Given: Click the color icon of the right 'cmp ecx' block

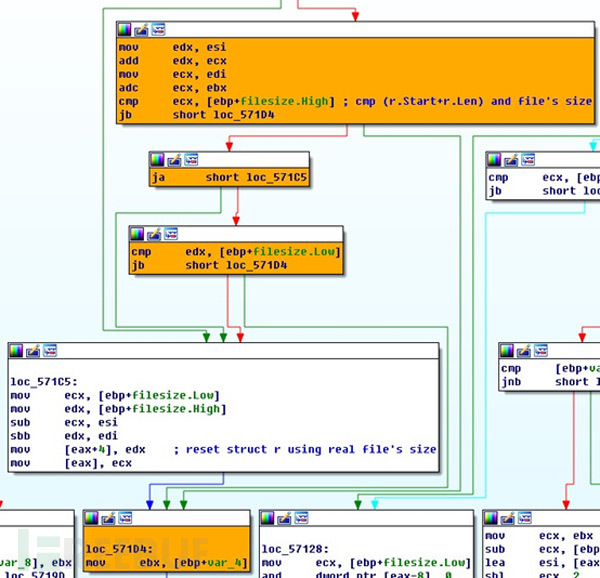Looking at the screenshot, I should tap(494, 160).
